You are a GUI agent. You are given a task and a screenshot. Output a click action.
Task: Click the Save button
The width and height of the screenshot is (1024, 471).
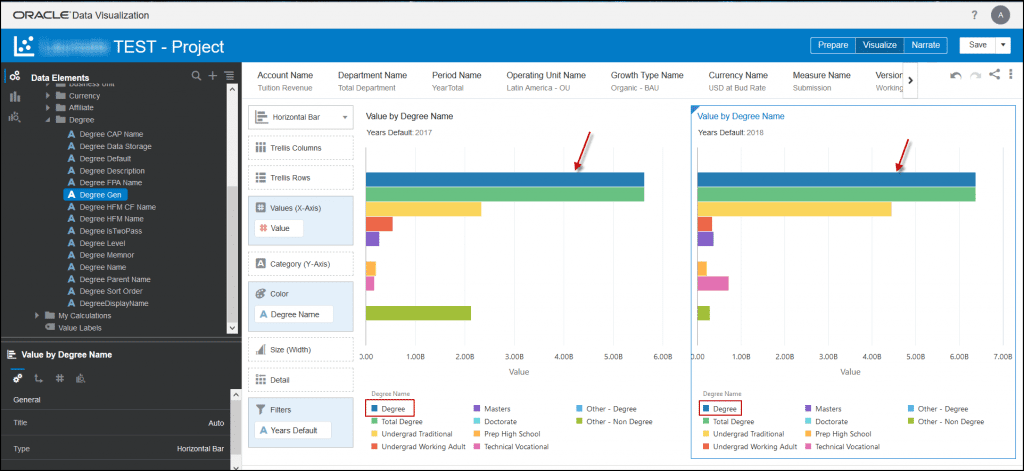pos(977,45)
